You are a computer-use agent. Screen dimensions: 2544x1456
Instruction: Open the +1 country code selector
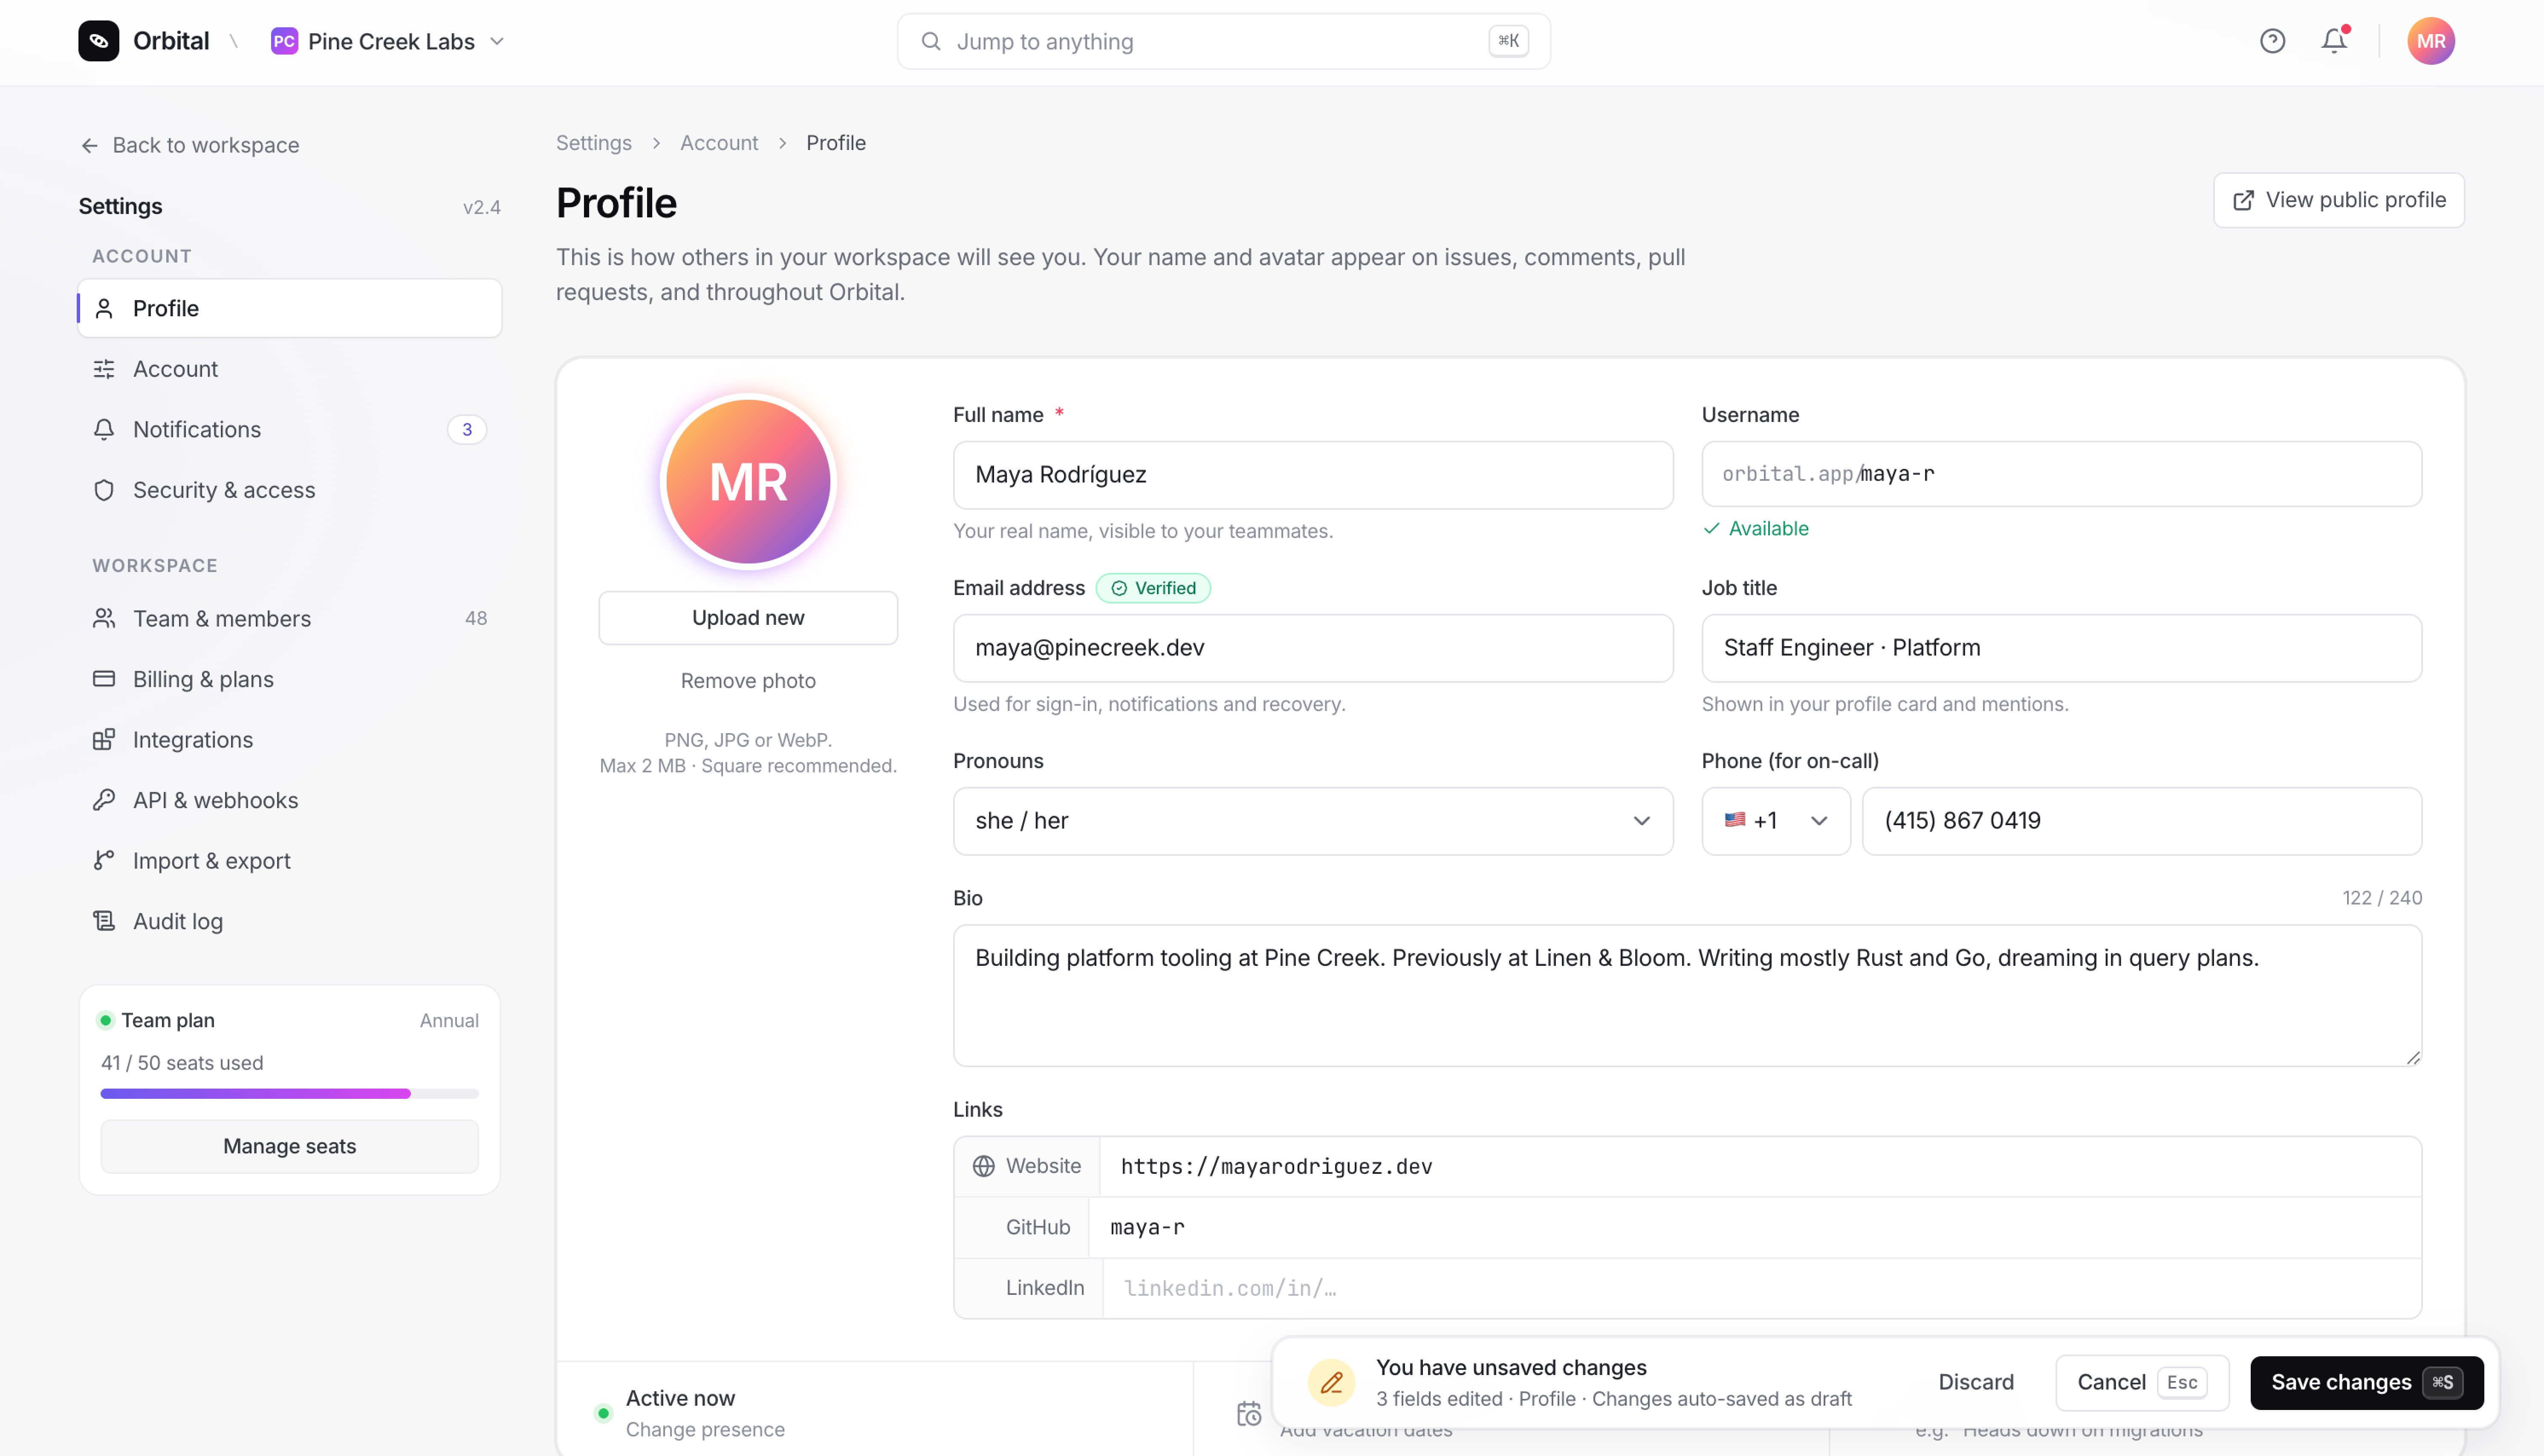point(1775,821)
